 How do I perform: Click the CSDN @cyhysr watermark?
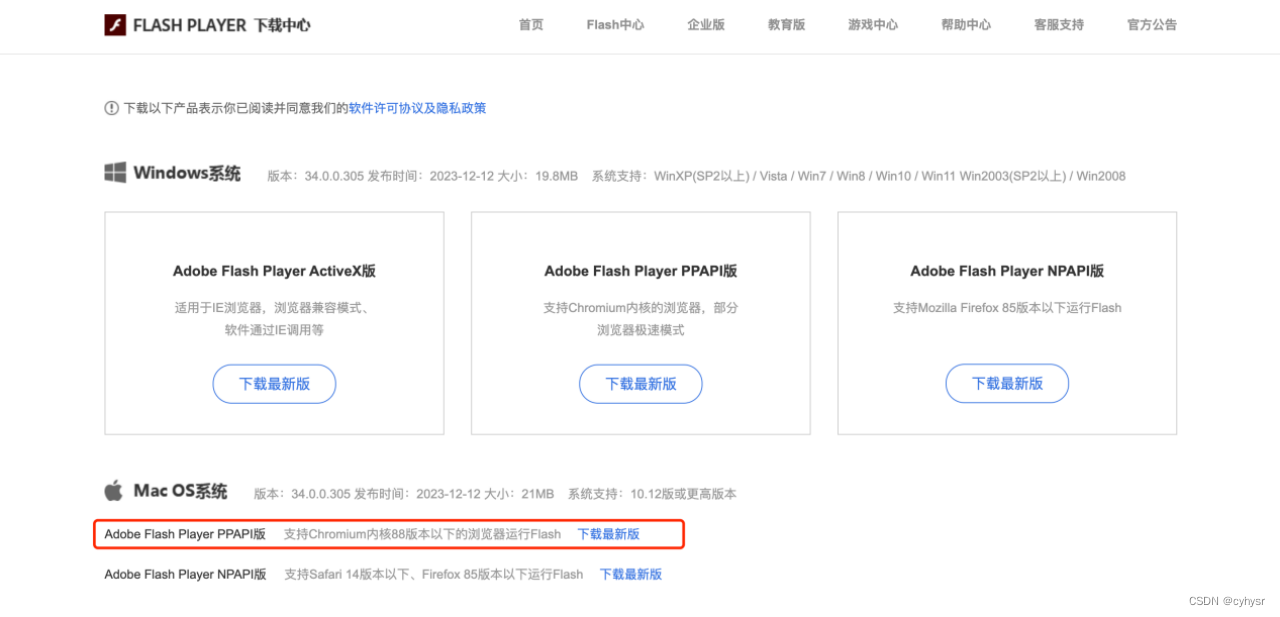click(x=1227, y=600)
